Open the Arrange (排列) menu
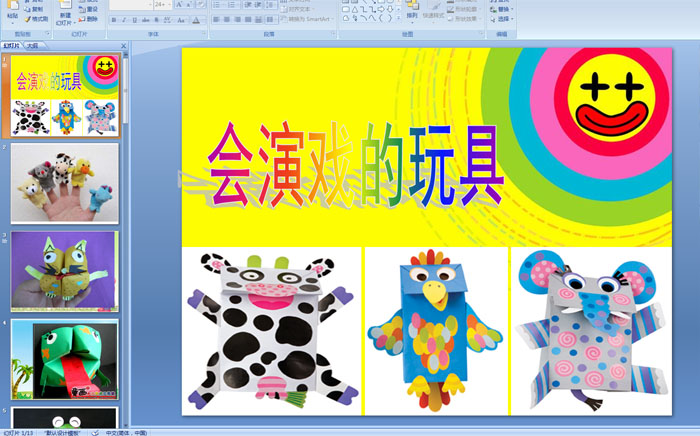 tap(412, 11)
